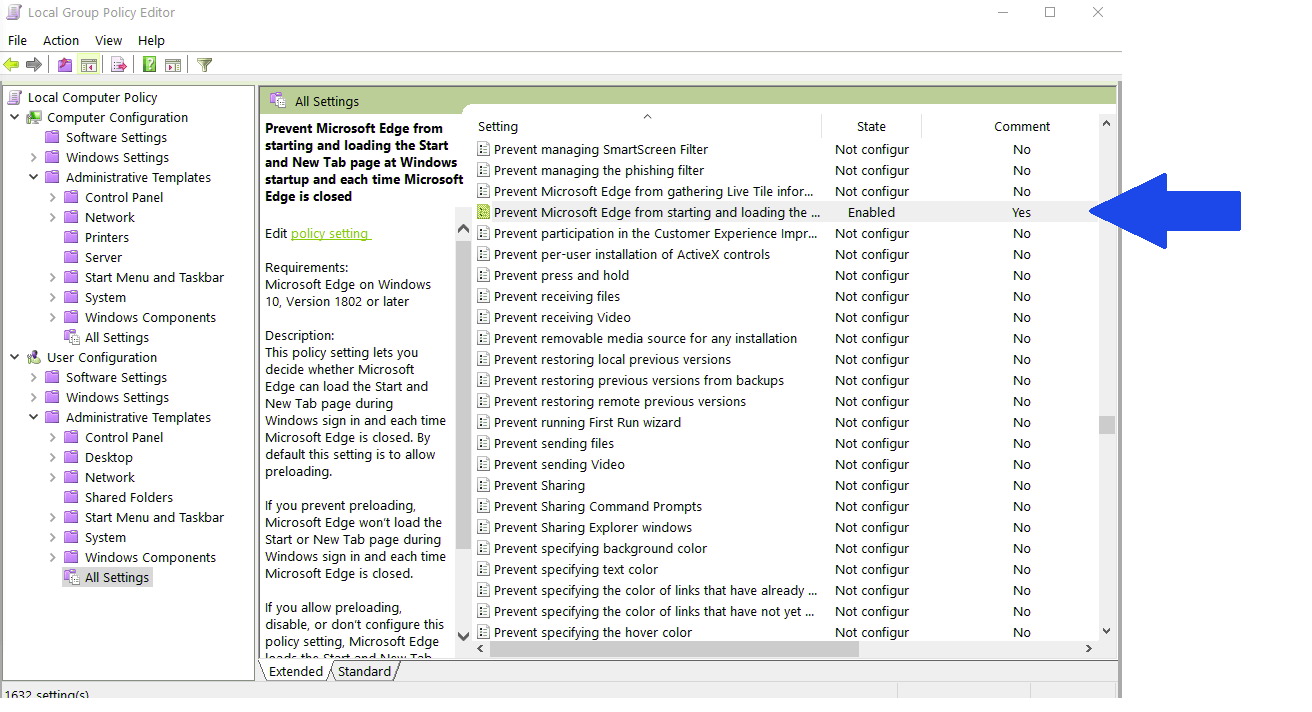
Task: Collapse User Configuration Administrative Templates
Action: click(34, 417)
